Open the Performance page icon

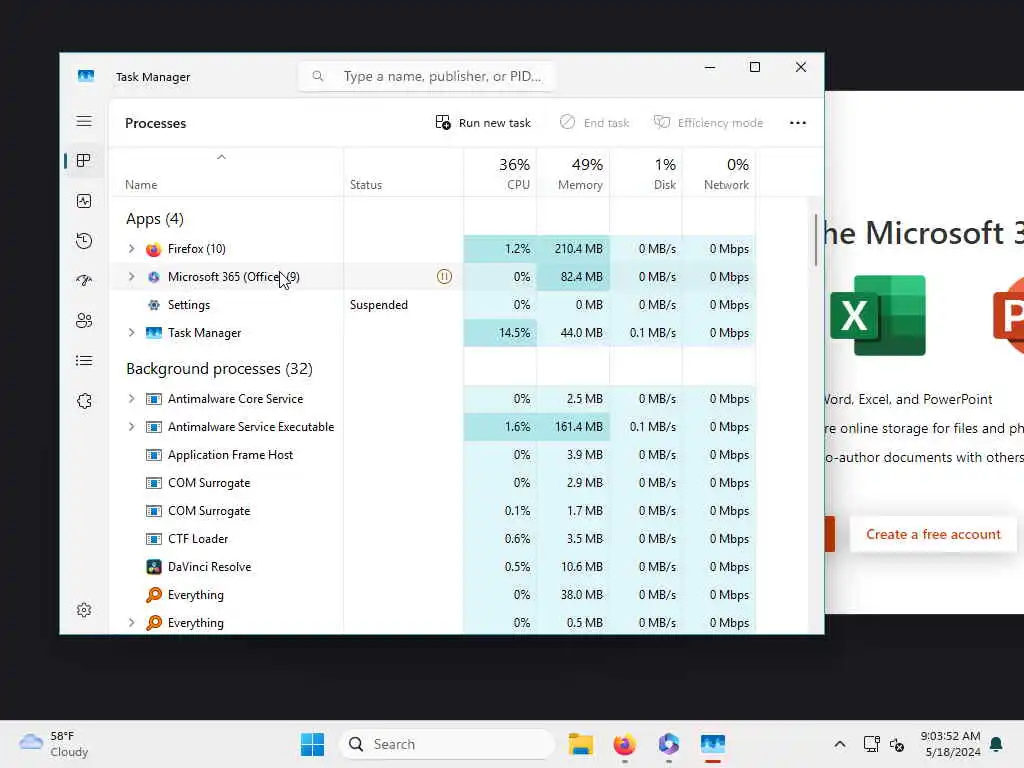pyautogui.click(x=84, y=201)
